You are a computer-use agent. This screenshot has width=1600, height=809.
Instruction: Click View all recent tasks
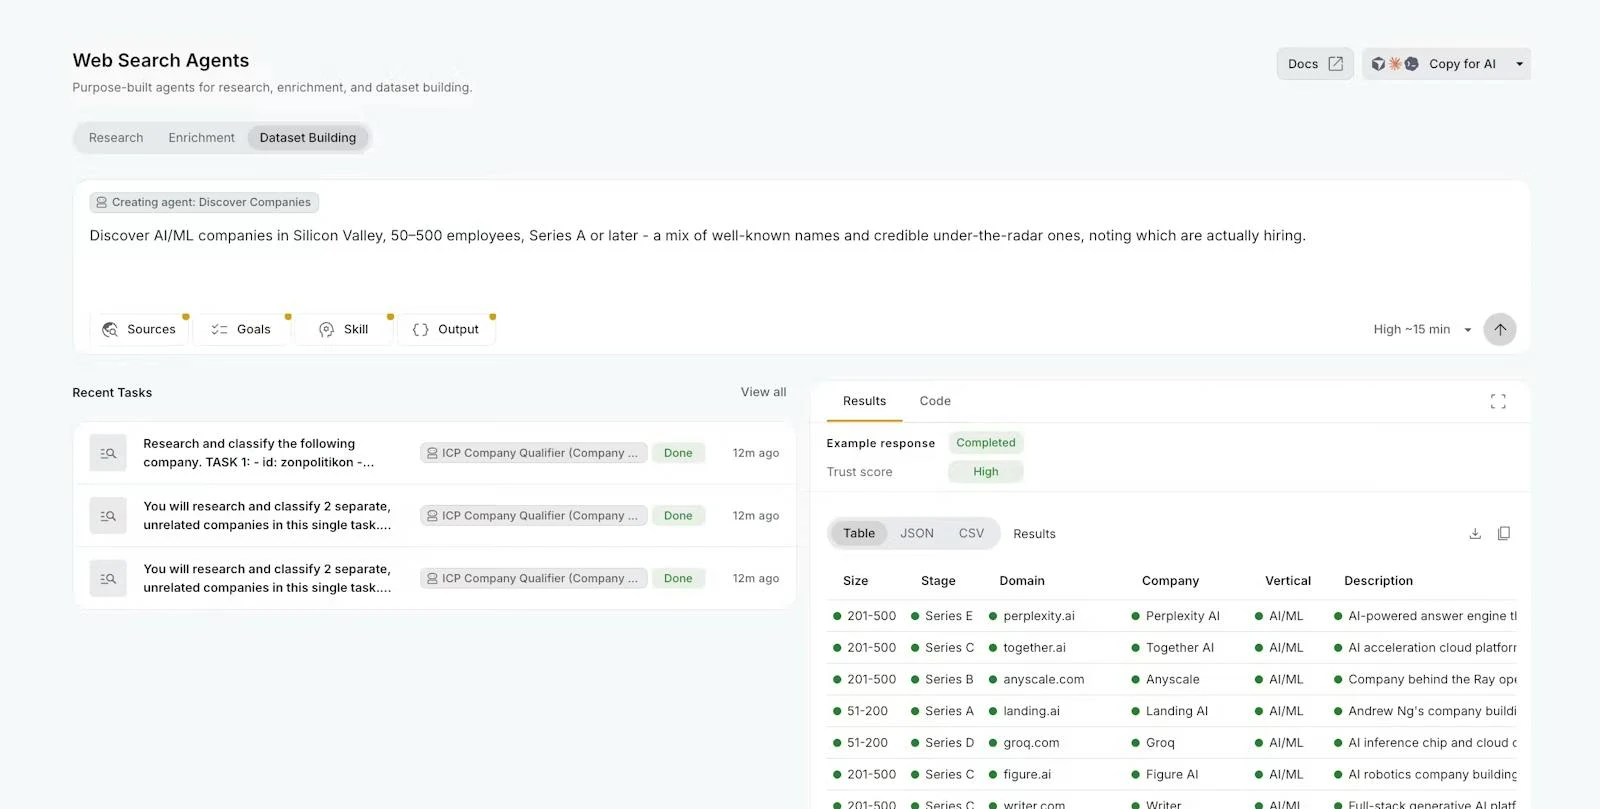click(x=763, y=392)
